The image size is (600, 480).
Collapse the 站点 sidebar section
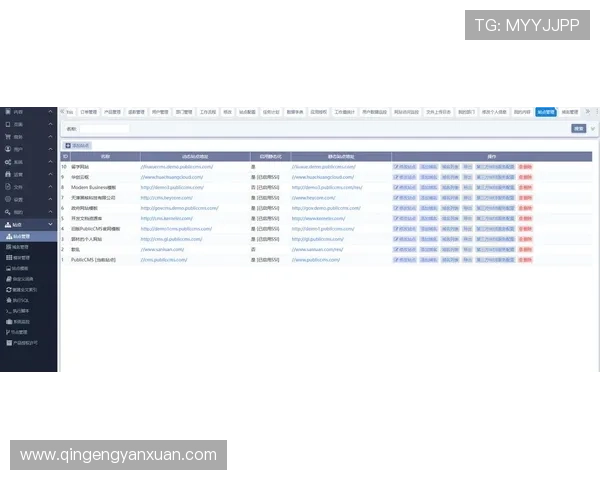click(x=50, y=225)
